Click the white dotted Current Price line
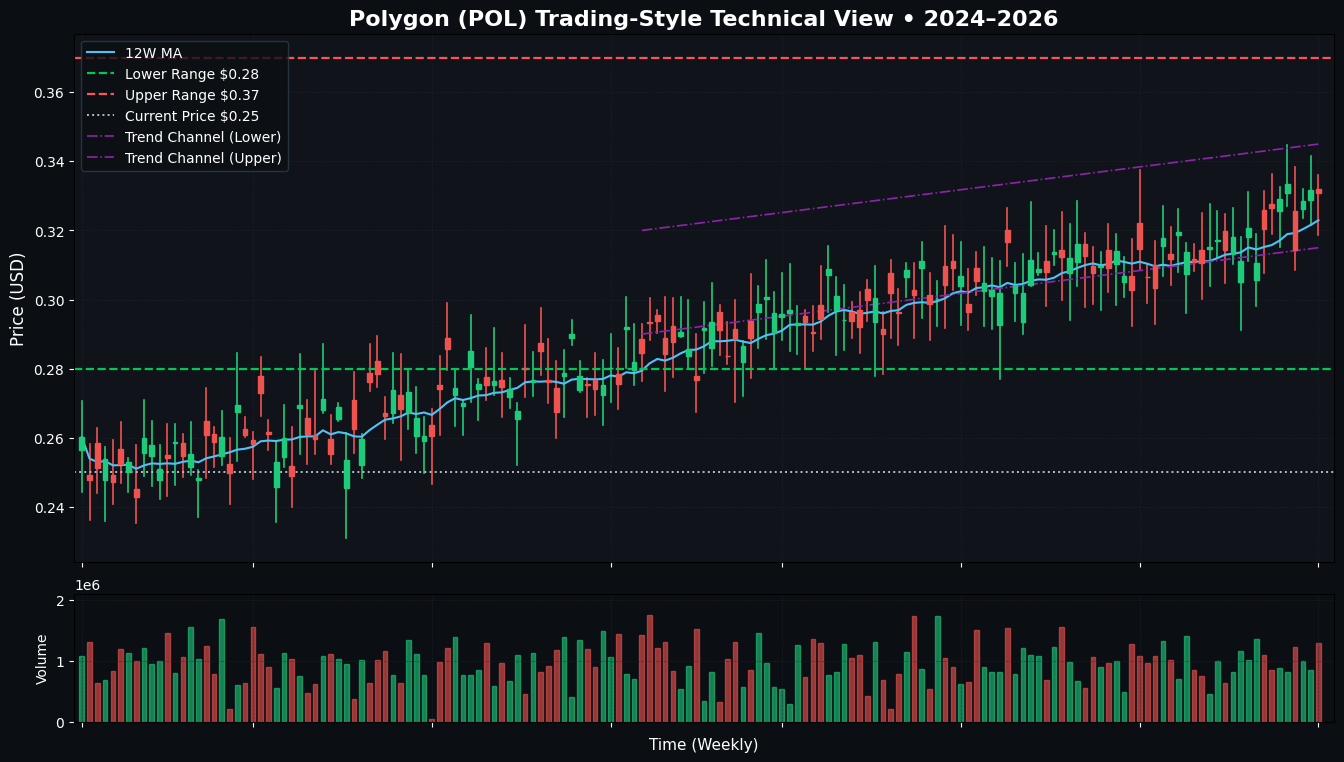This screenshot has width=1344, height=762. [x=704, y=472]
